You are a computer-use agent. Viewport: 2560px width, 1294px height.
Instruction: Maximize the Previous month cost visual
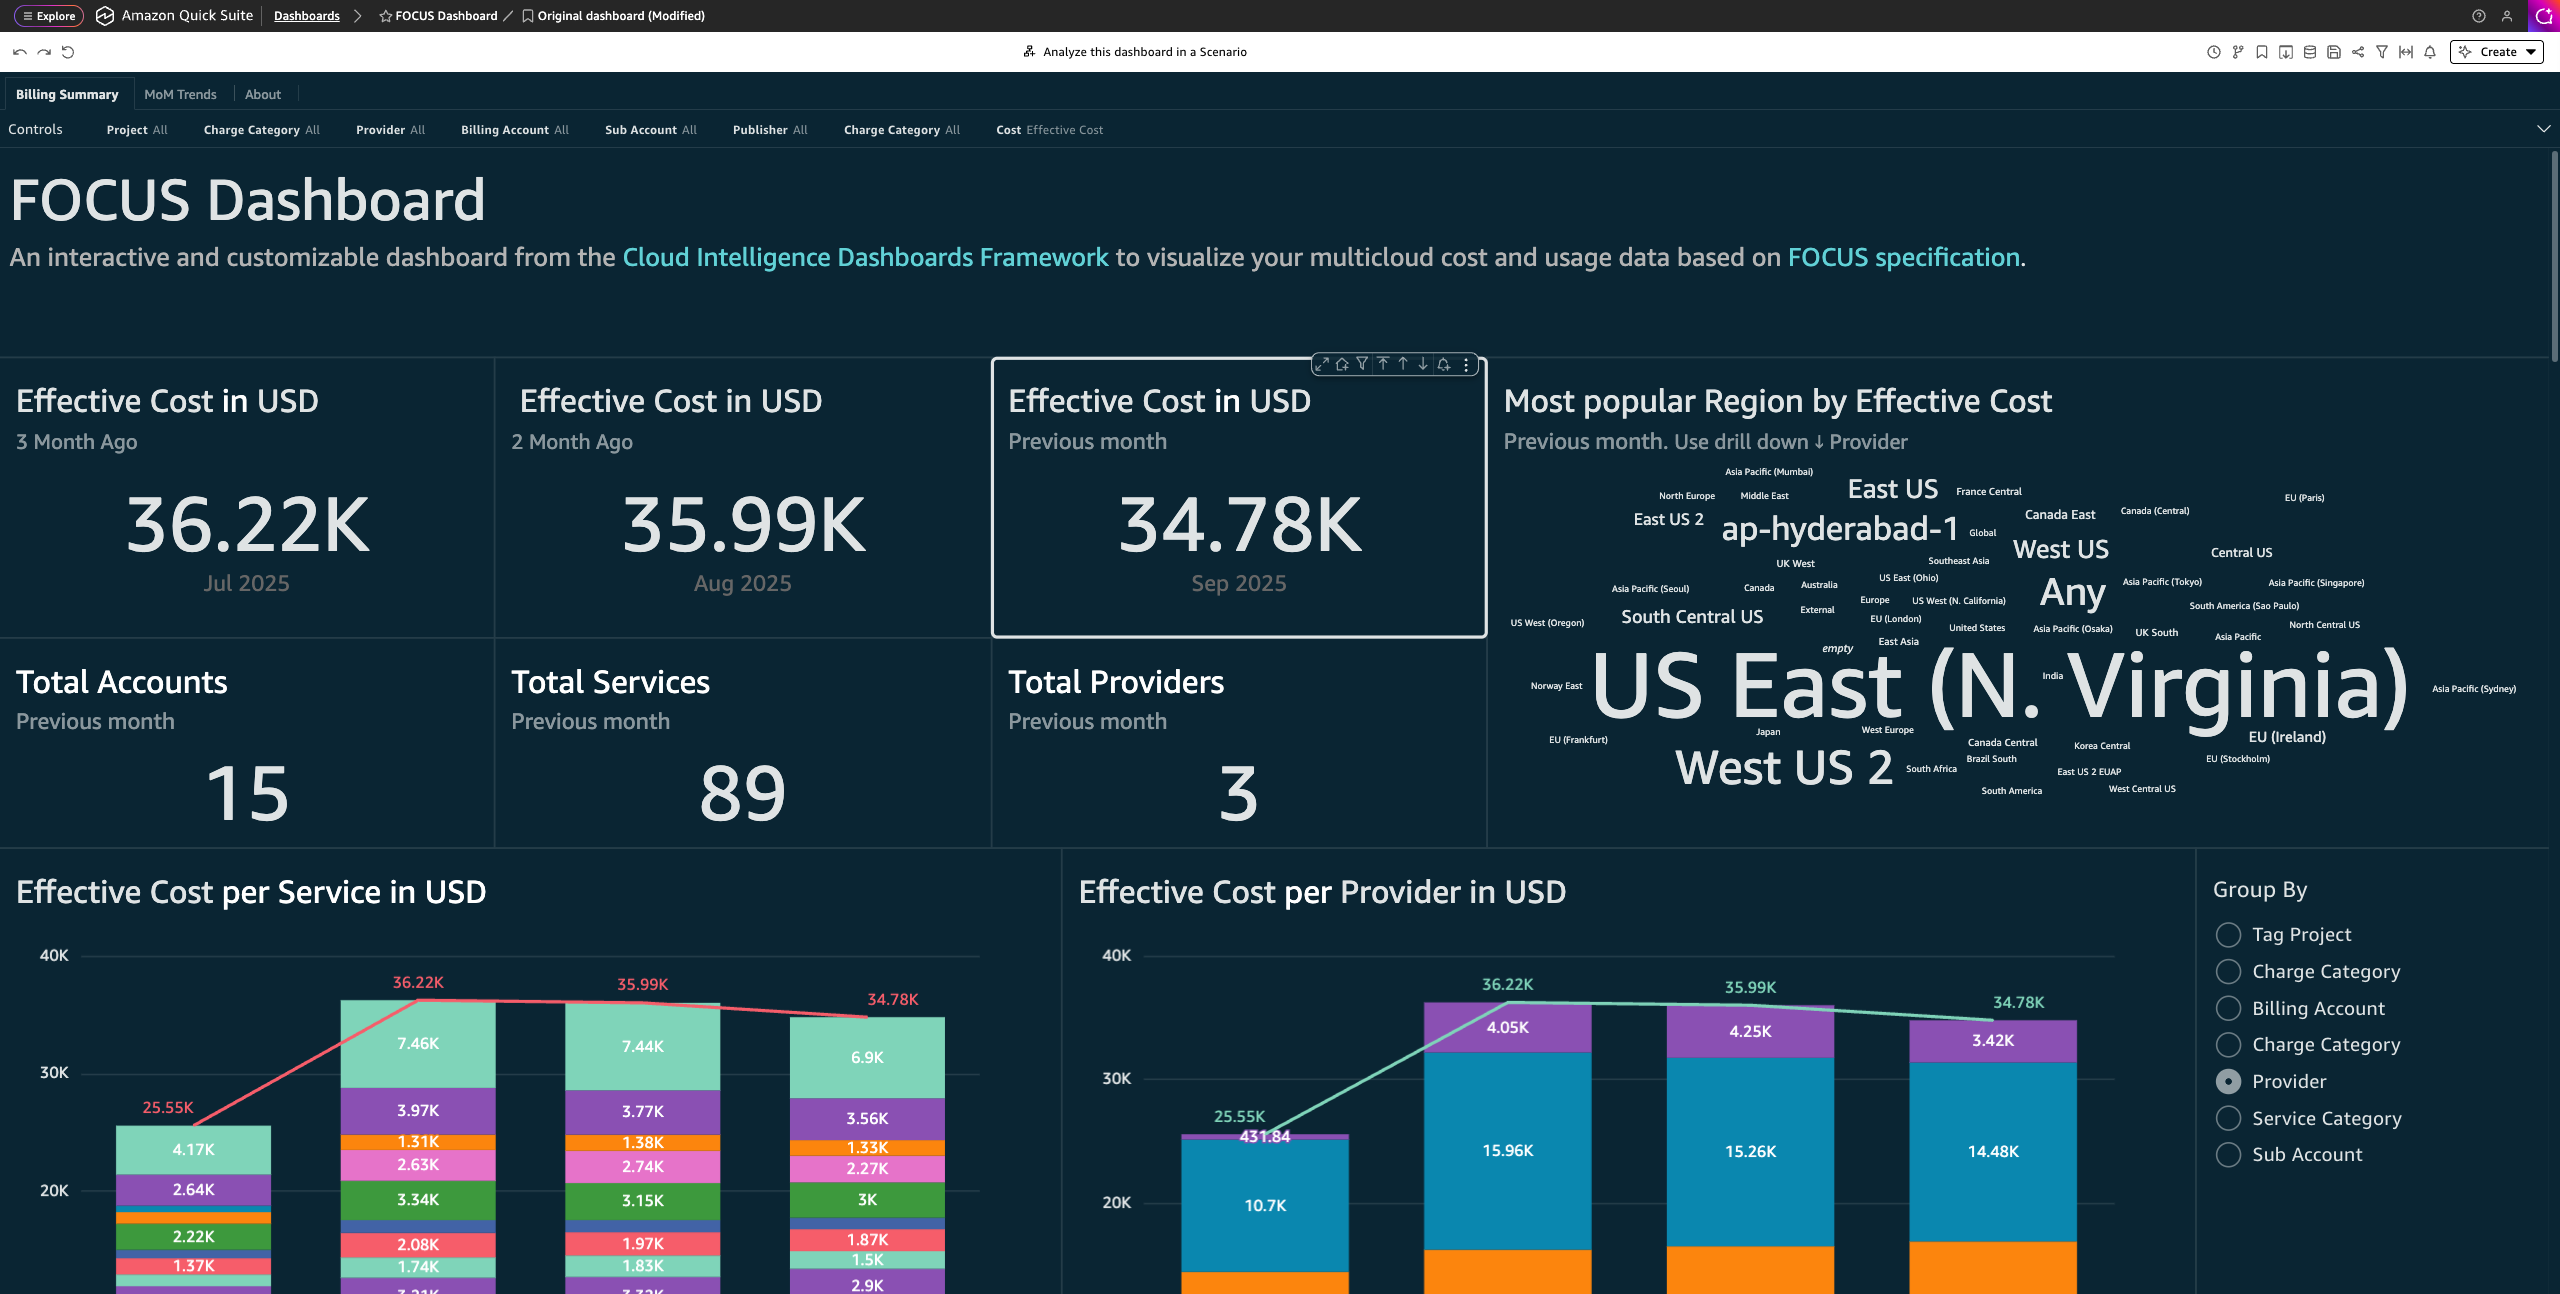point(1322,364)
